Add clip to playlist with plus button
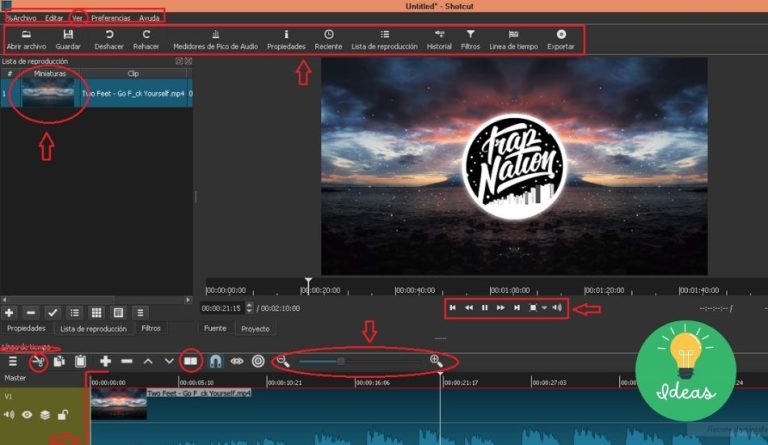Viewport: 768px width, 445px height. (x=9, y=312)
